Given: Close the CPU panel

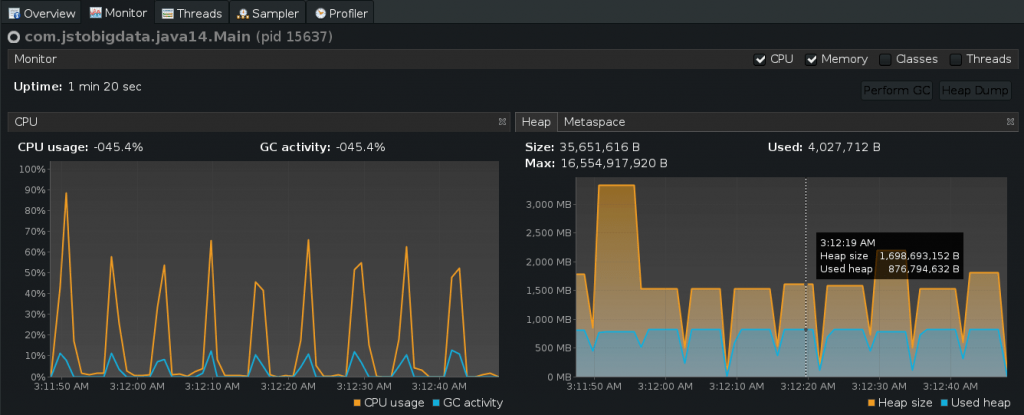Looking at the screenshot, I should point(502,122).
